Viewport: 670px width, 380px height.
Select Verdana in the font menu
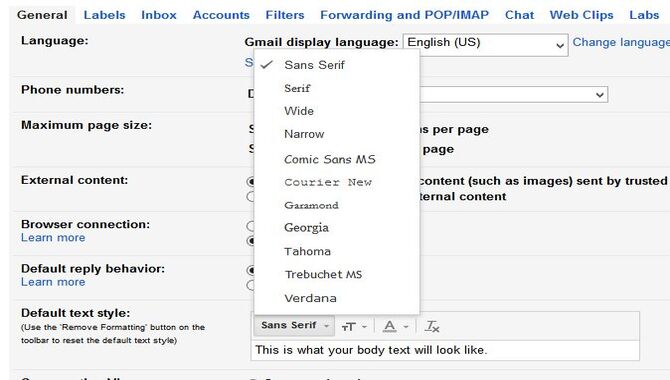coord(310,298)
